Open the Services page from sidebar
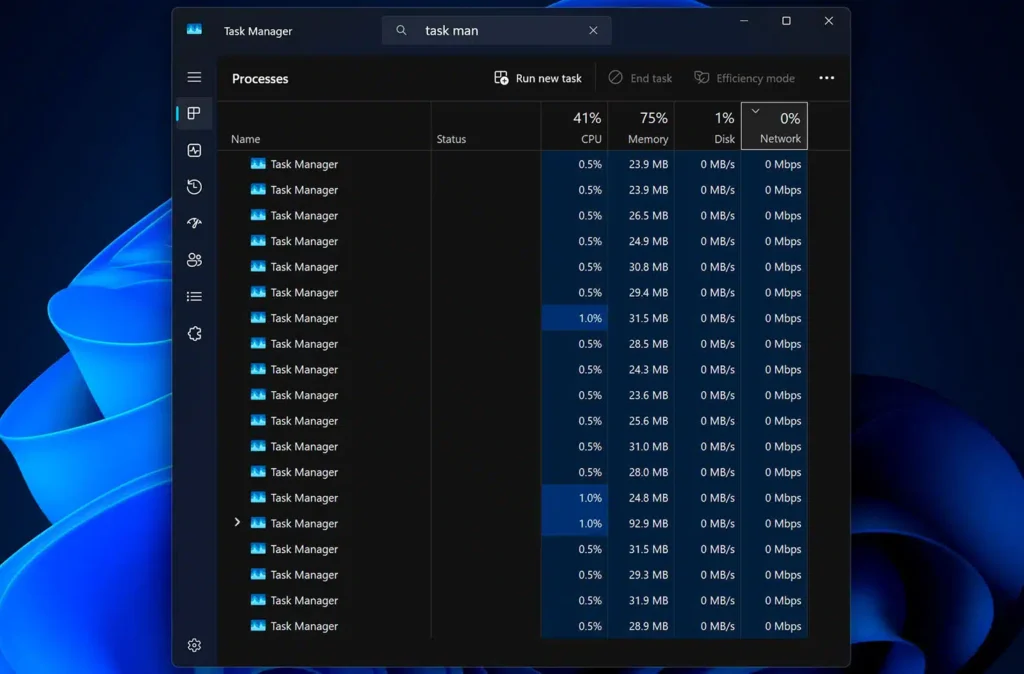Viewport: 1024px width, 674px height. point(194,333)
